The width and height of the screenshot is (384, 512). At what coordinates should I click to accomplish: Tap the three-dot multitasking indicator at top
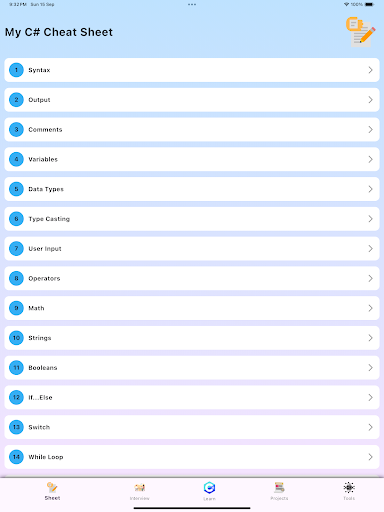pos(192,4)
